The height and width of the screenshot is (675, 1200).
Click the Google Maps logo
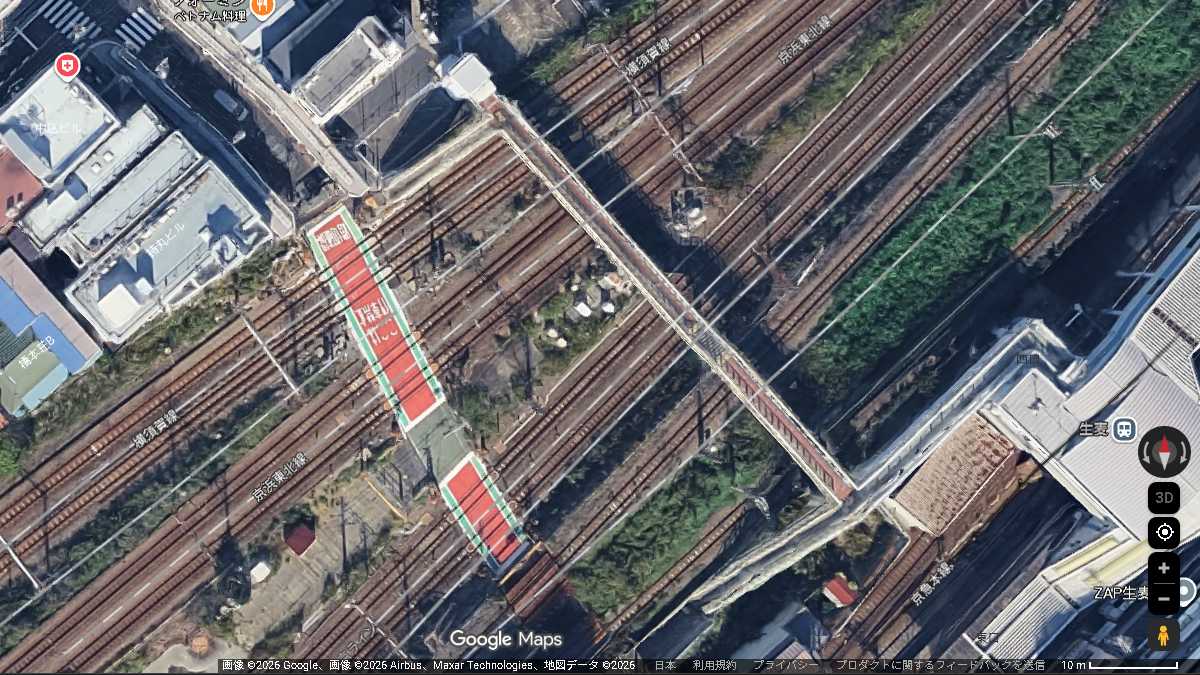(x=505, y=639)
